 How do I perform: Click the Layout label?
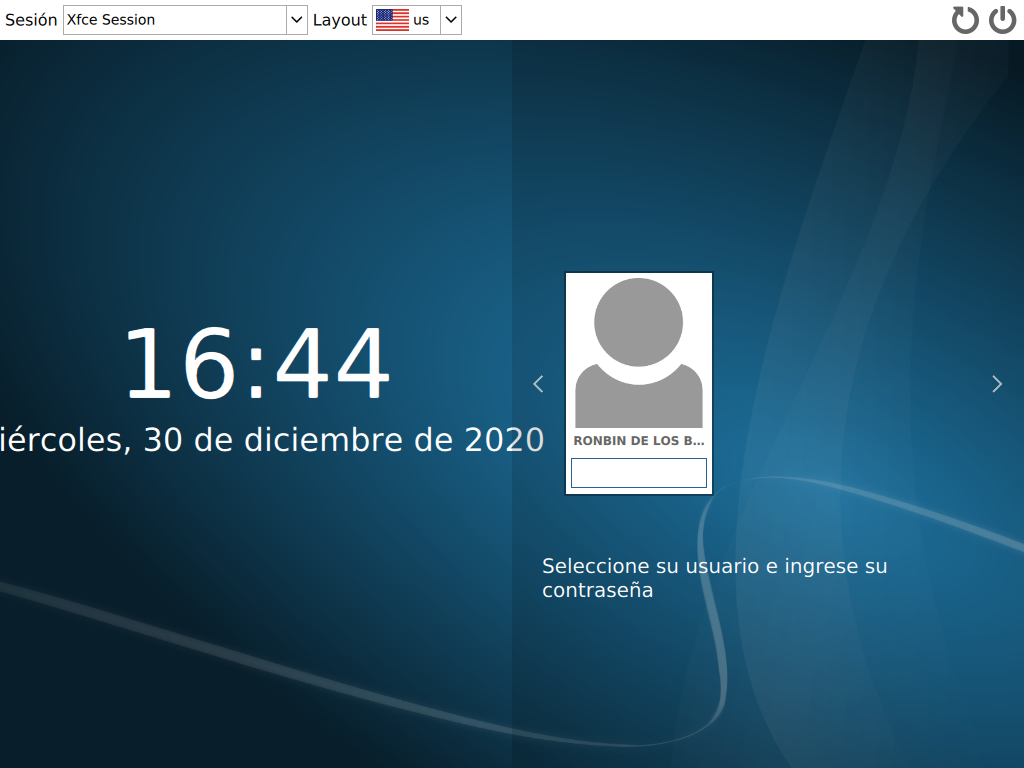click(x=340, y=20)
